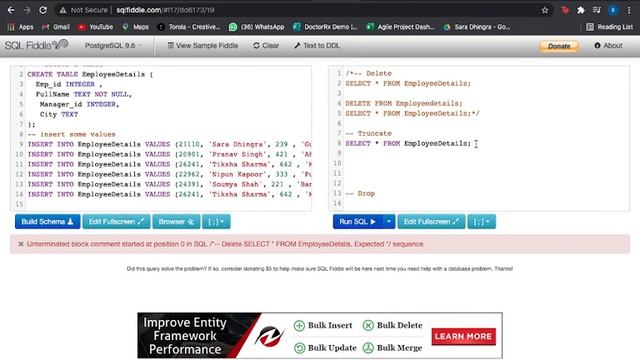This screenshot has height=360, width=640.
Task: Open the Apps bookmark shortcut
Action: pyautogui.click(x=20, y=27)
